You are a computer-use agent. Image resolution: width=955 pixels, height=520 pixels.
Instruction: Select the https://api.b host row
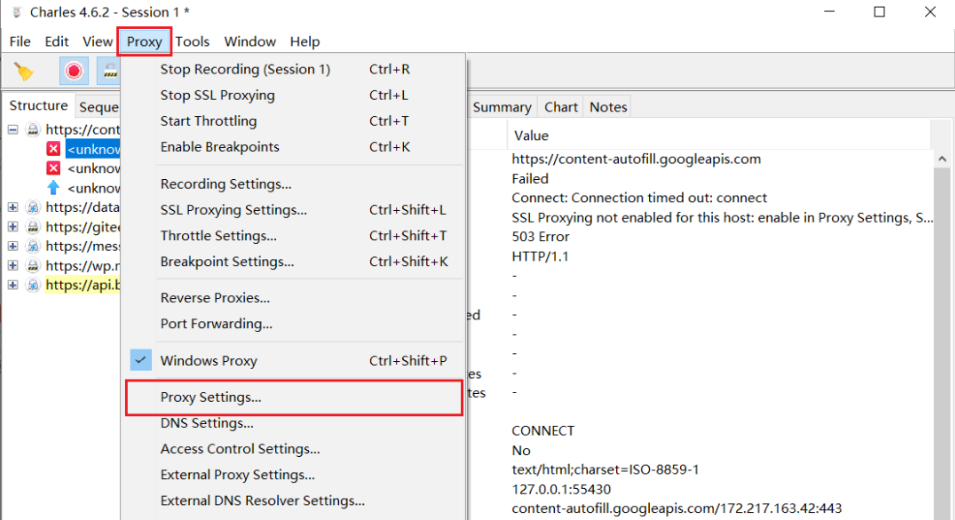(83, 285)
